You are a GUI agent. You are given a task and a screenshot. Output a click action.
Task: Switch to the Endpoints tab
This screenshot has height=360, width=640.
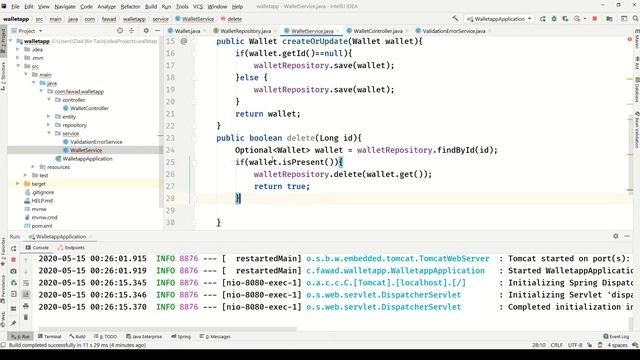tap(71, 248)
